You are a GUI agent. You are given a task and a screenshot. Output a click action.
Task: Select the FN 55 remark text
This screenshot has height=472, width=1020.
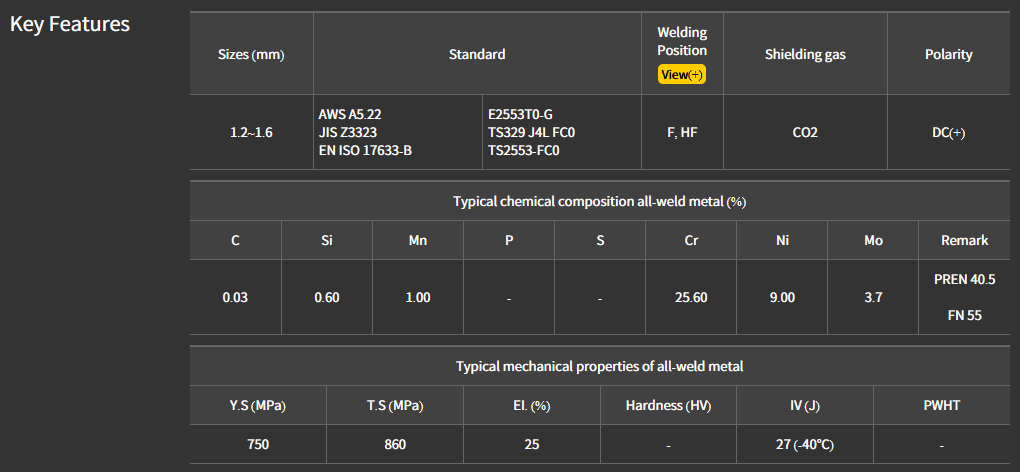tap(964, 316)
